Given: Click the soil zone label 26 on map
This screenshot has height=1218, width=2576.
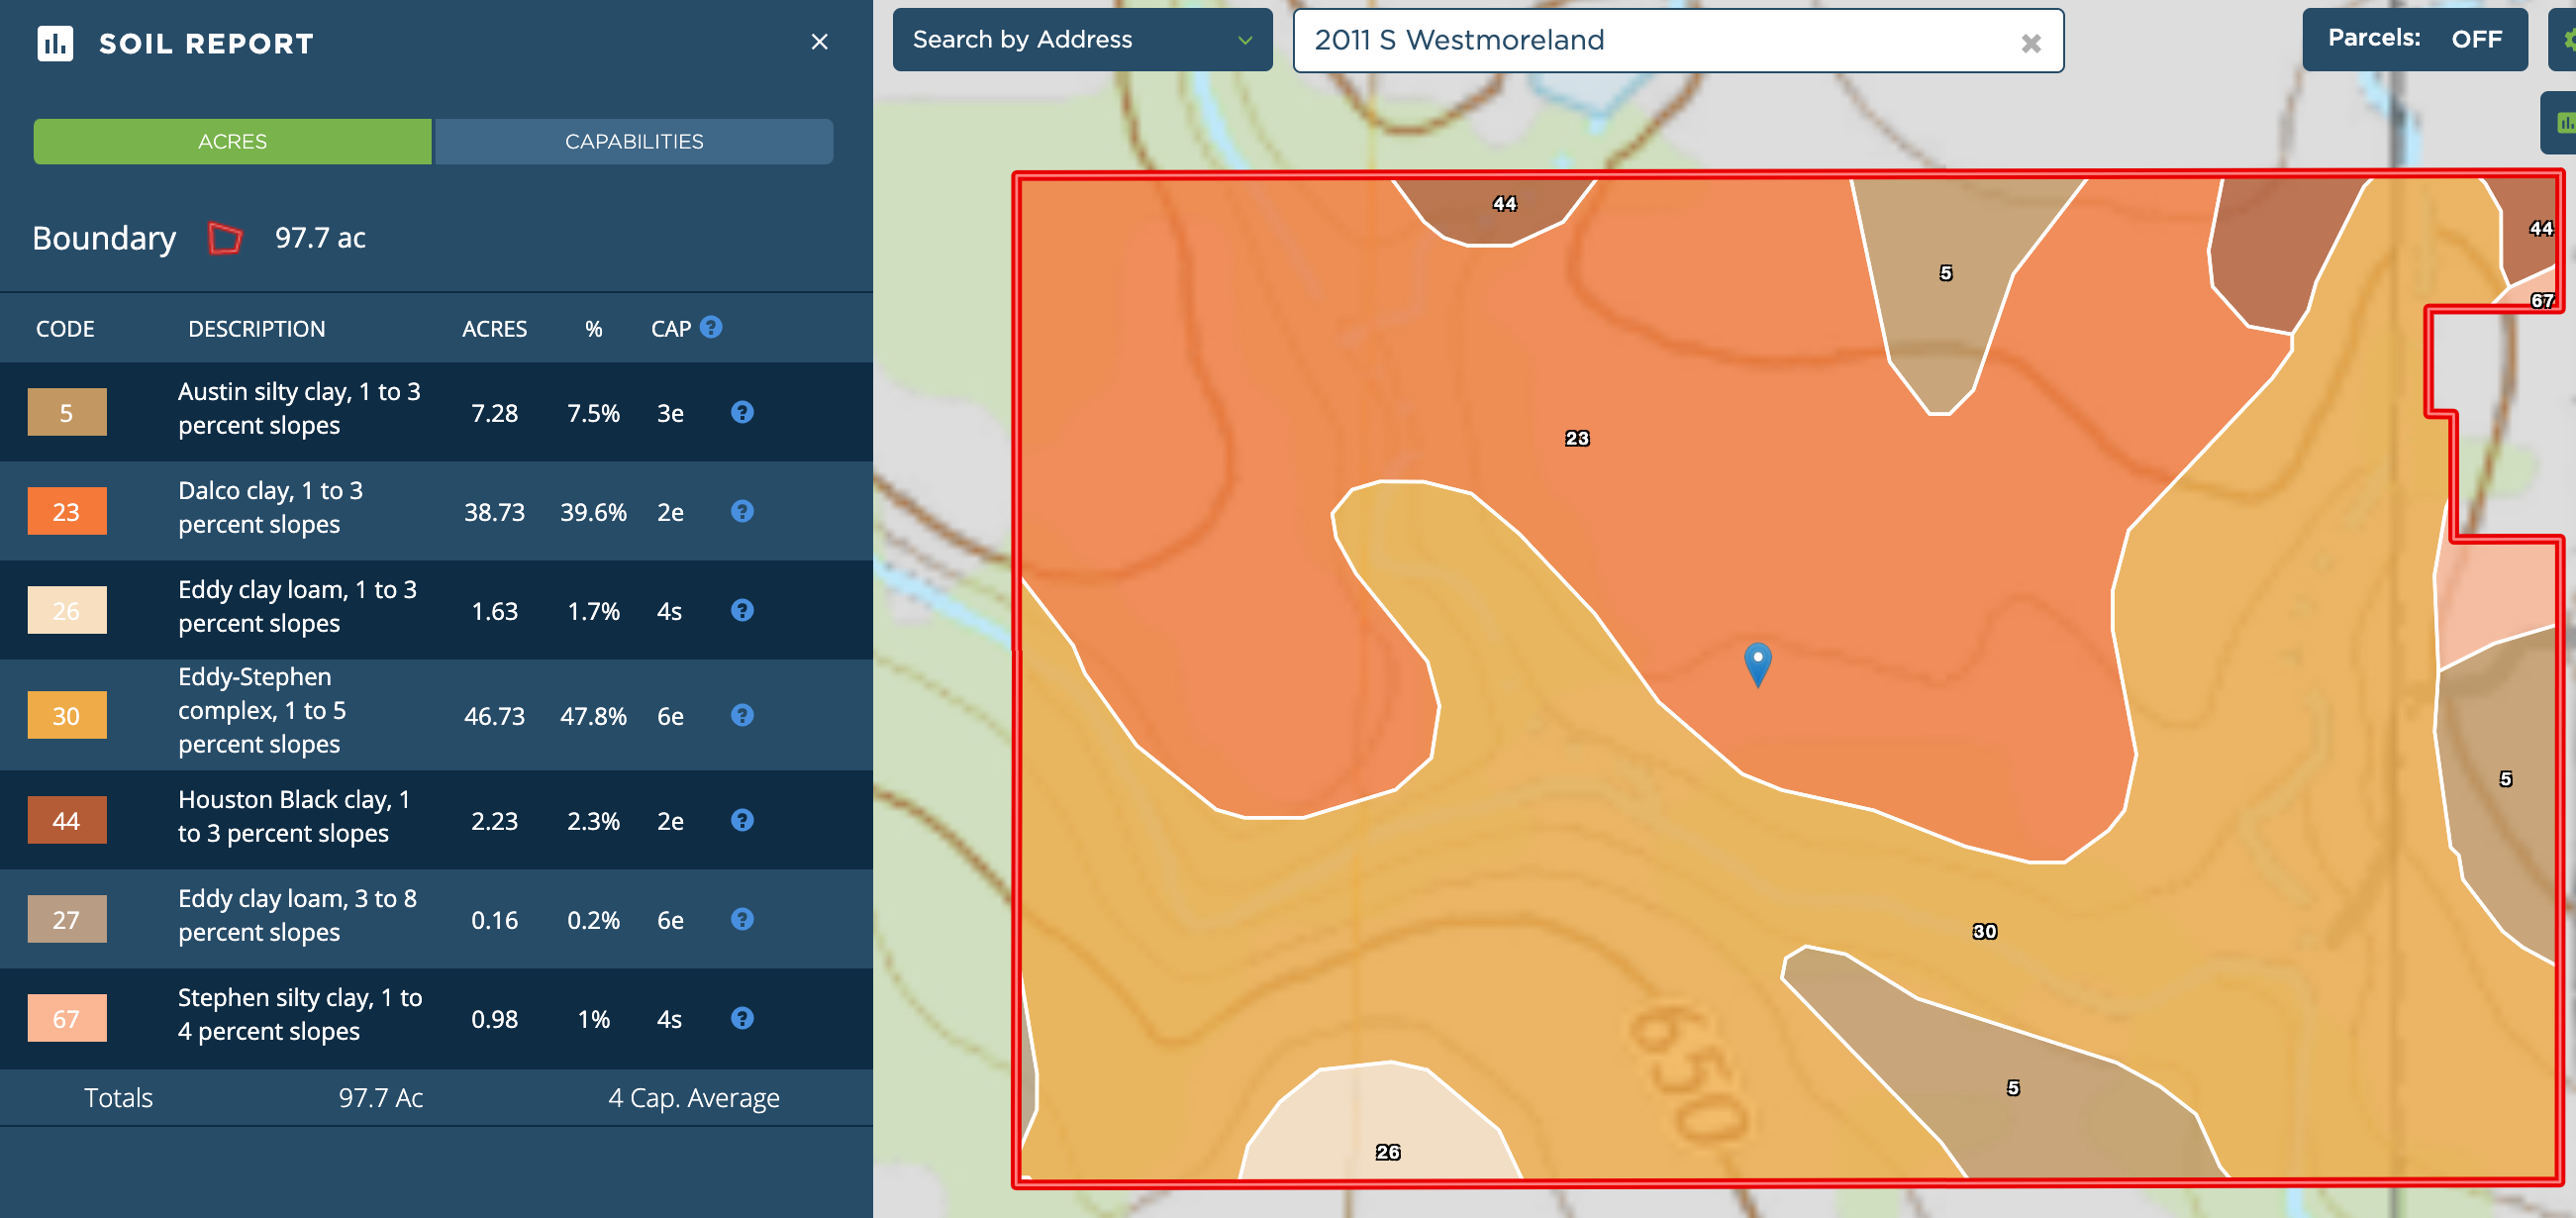Looking at the screenshot, I should tap(1387, 1152).
